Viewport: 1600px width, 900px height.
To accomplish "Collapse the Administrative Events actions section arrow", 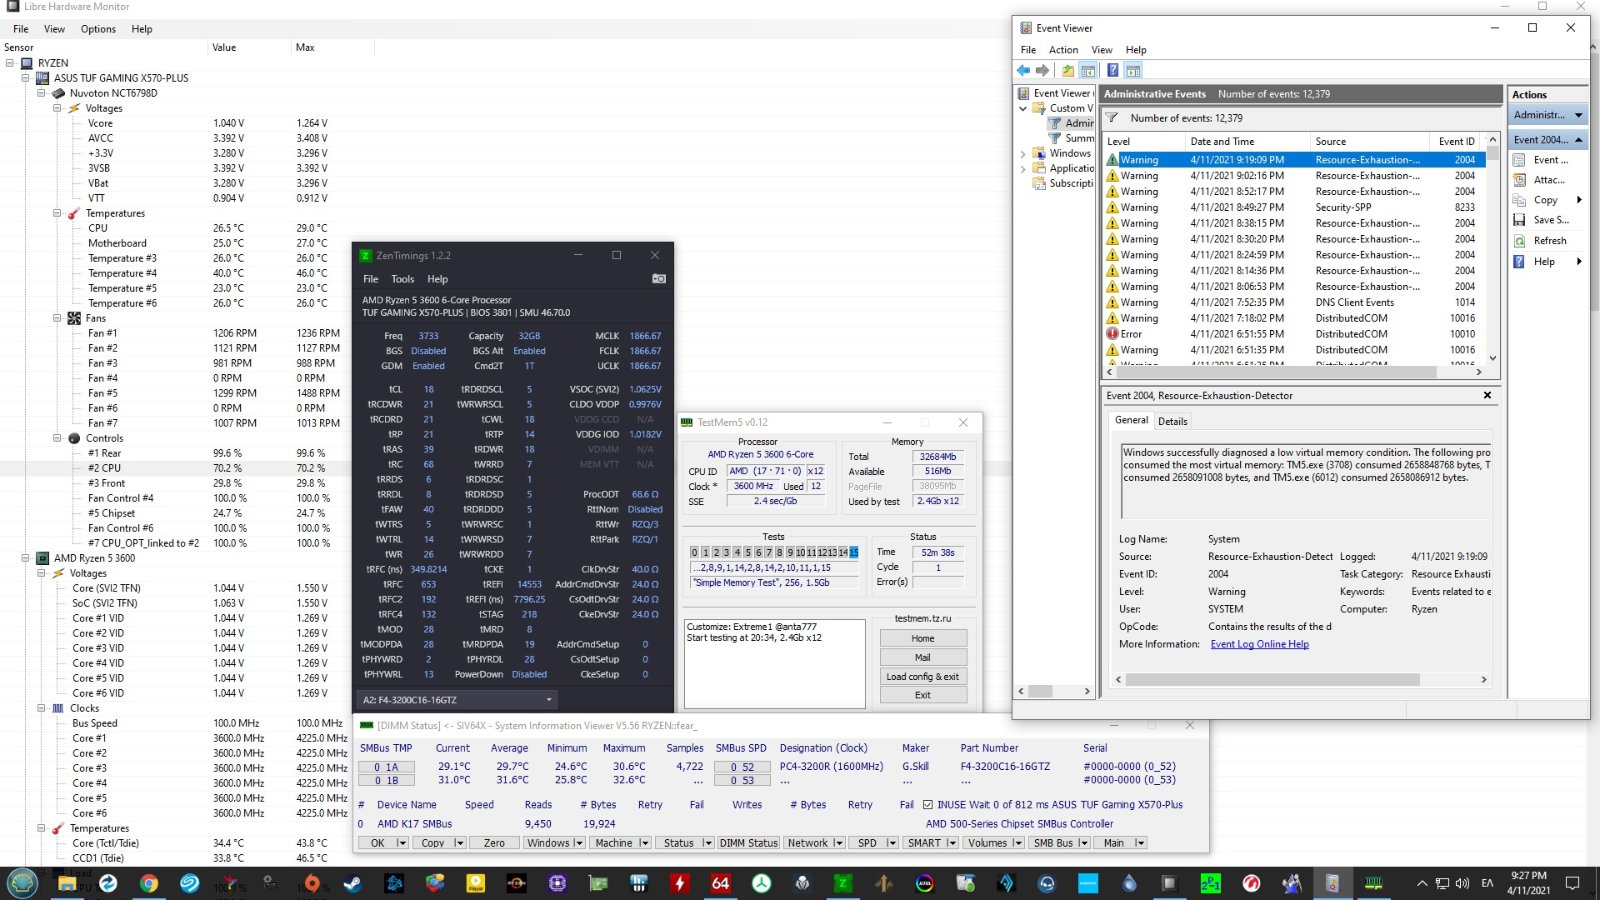I will pyautogui.click(x=1578, y=115).
